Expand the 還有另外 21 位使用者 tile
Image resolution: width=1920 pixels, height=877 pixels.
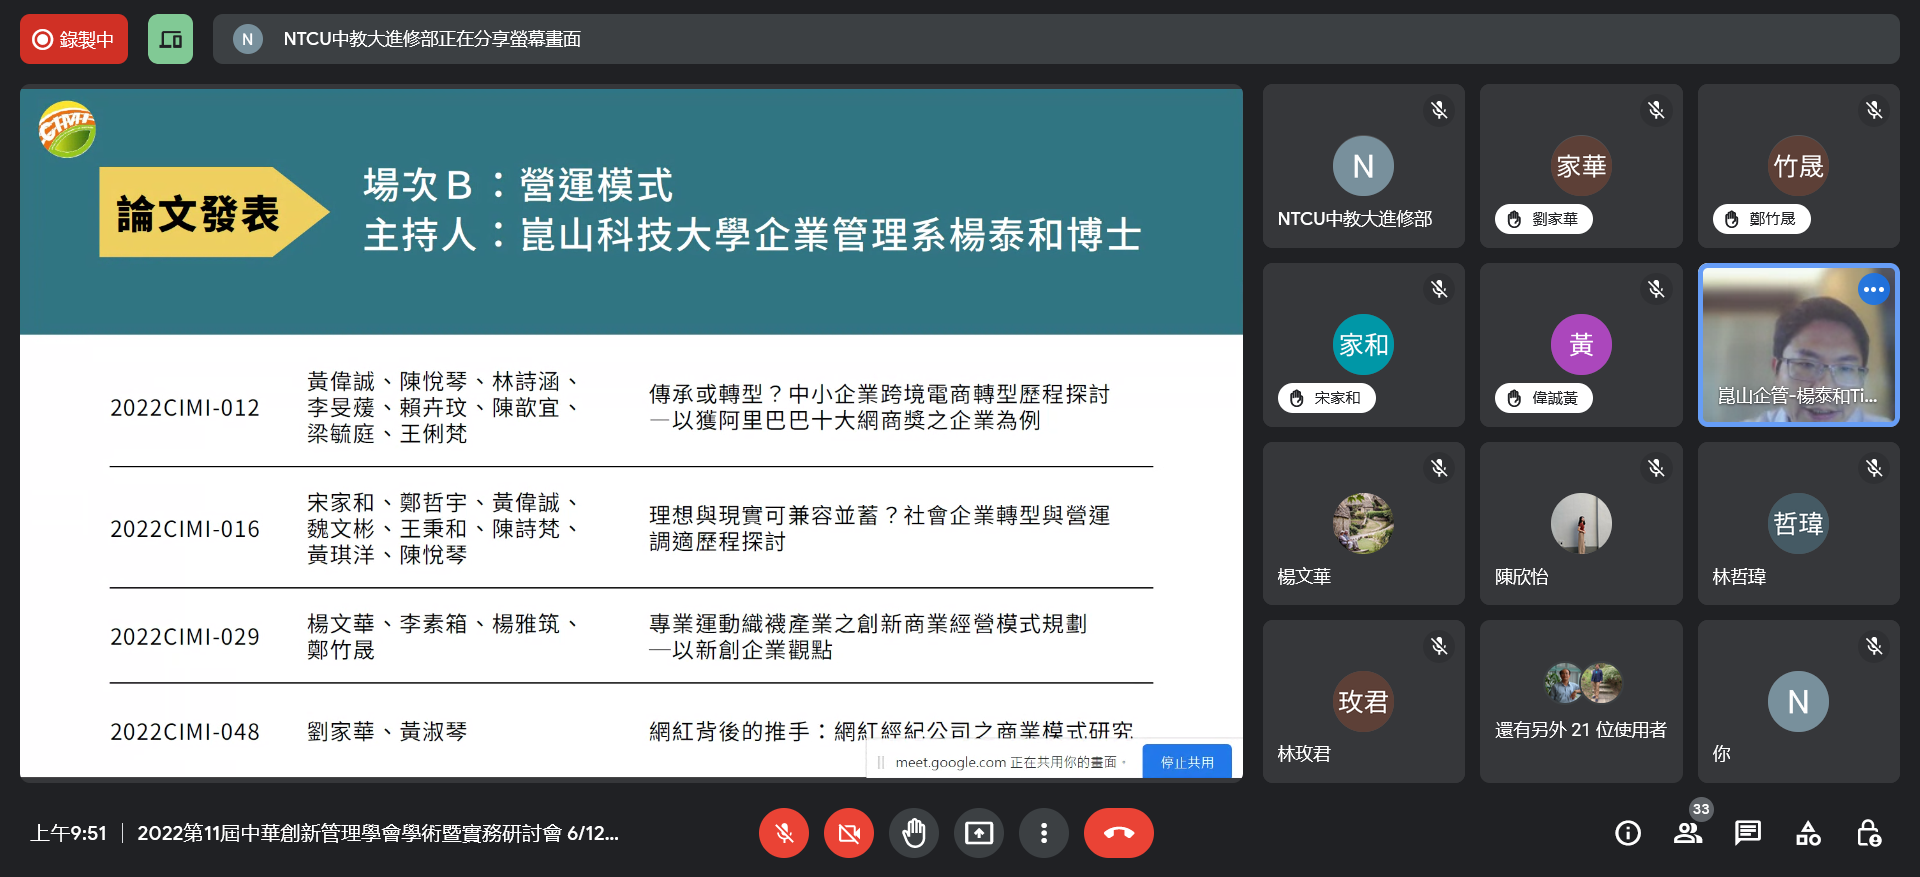click(1580, 701)
